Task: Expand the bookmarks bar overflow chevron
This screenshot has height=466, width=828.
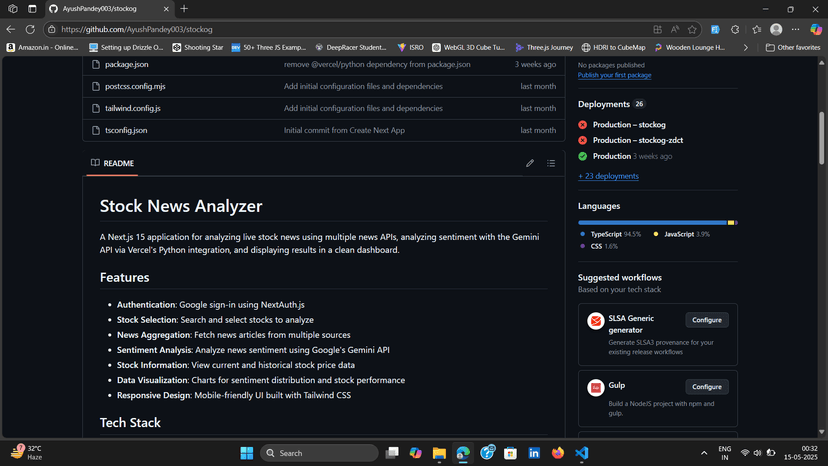Action: click(746, 48)
